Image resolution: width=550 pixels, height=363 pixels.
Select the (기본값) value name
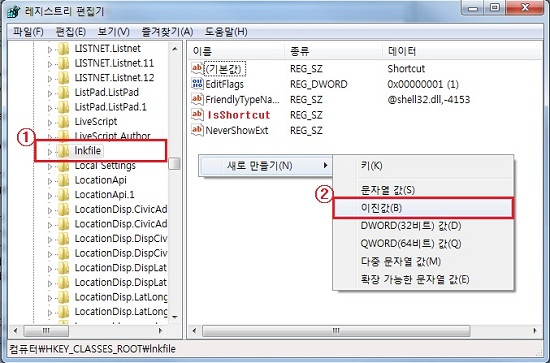(x=224, y=68)
